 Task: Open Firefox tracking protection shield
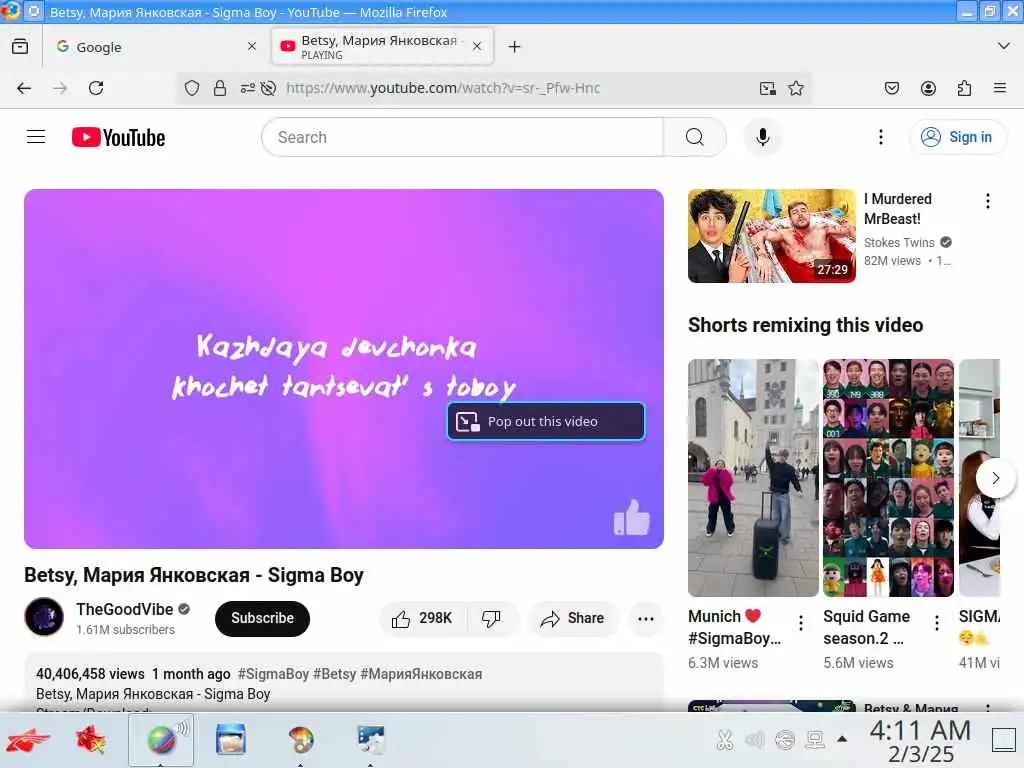pos(191,88)
